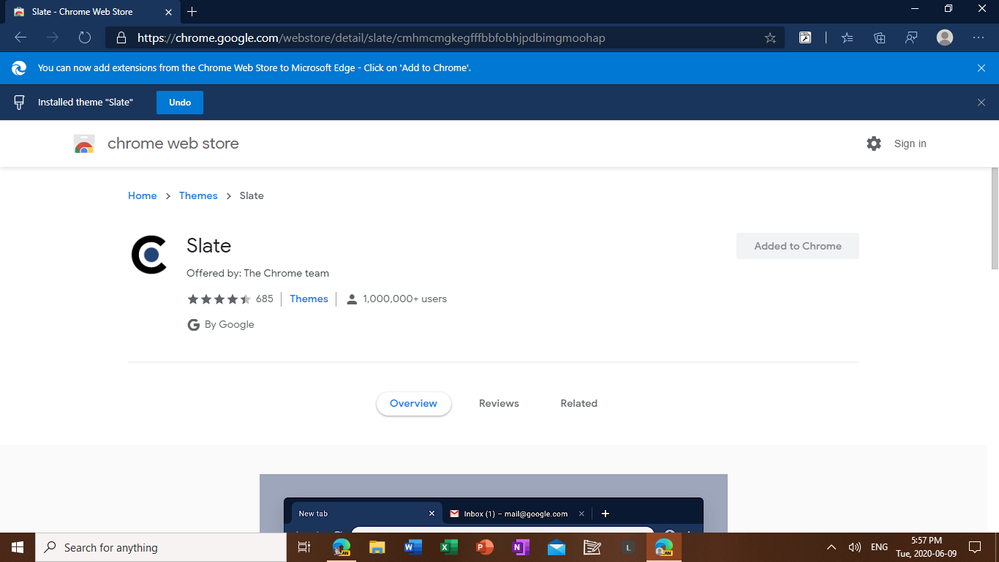The height and width of the screenshot is (562, 999).
Task: Click the 1,000,000+ users count
Action: point(405,299)
